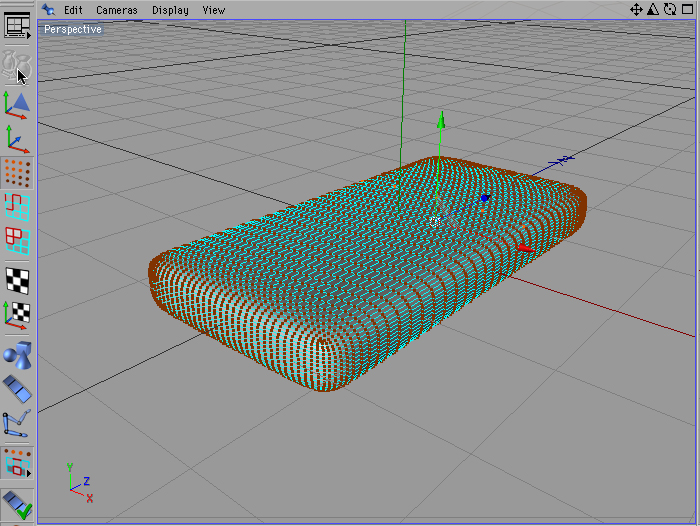Click the zoom camera icon
The height and width of the screenshot is (526, 700).
pyautogui.click(x=653, y=9)
